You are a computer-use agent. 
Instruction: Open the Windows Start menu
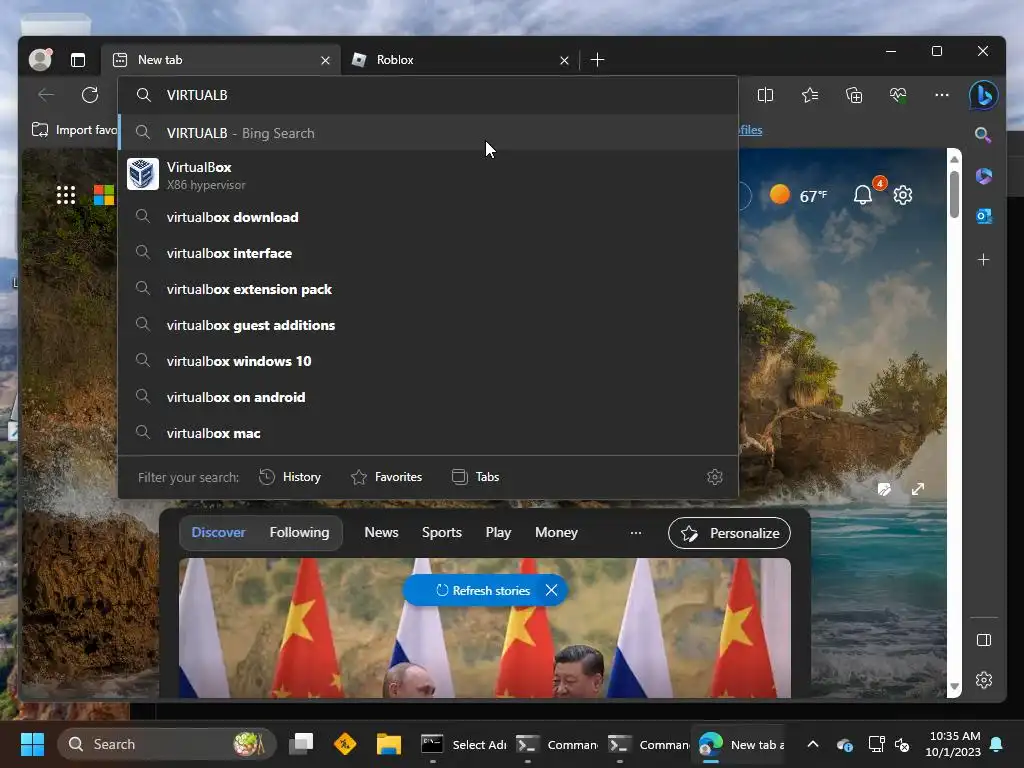[32, 744]
